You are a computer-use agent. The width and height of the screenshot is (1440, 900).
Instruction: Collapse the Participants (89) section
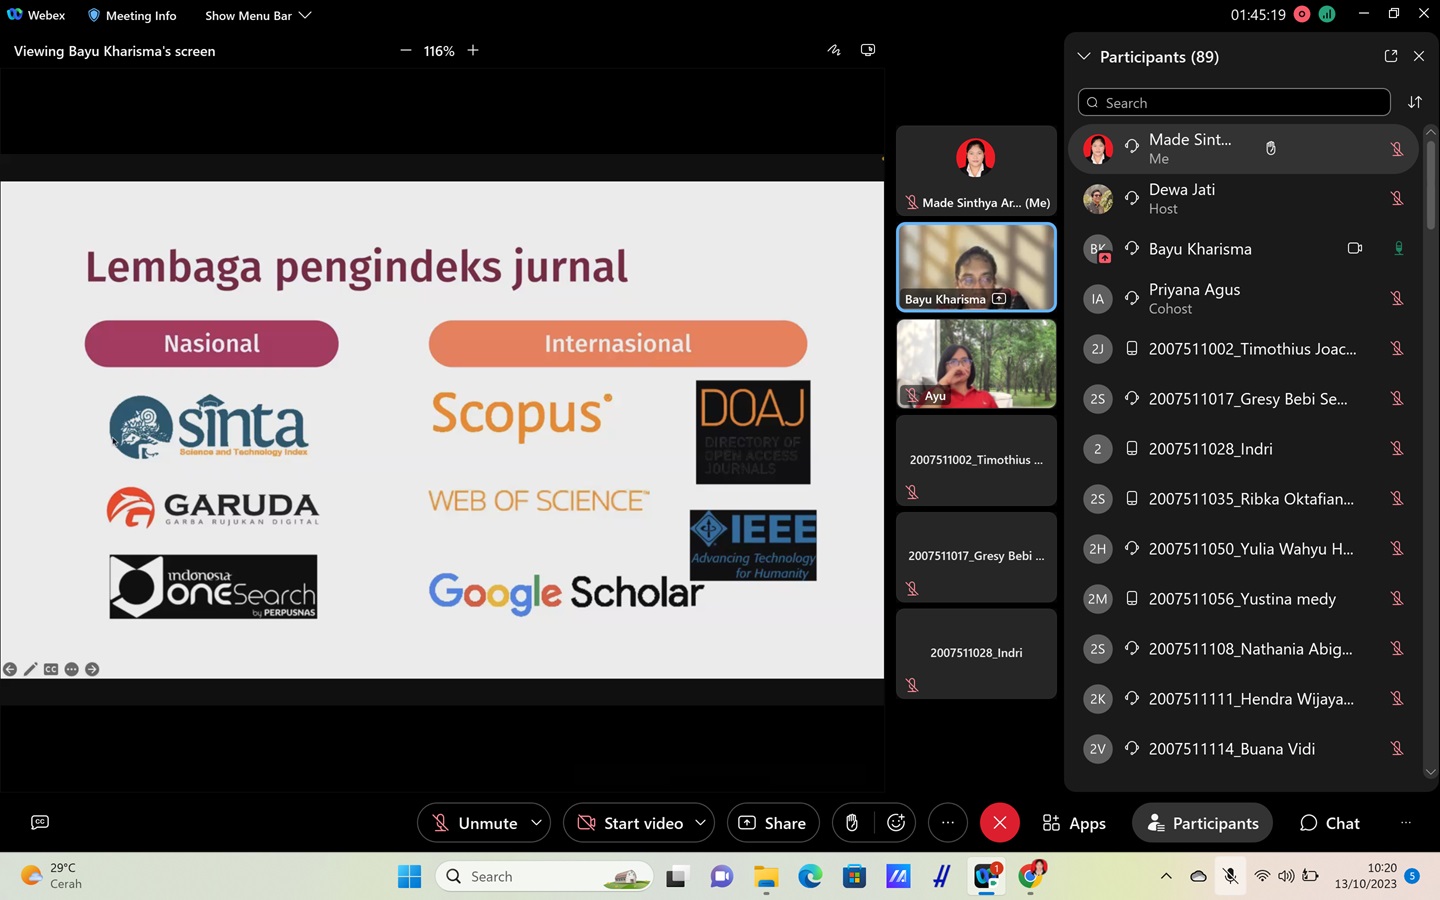(x=1084, y=57)
